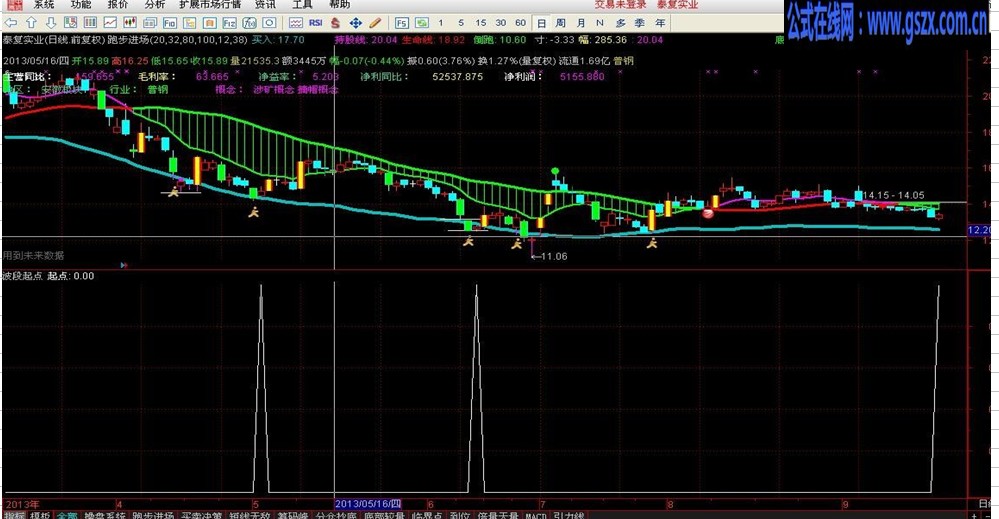
Task: Click the F5 toolbar icon
Action: tap(401, 23)
